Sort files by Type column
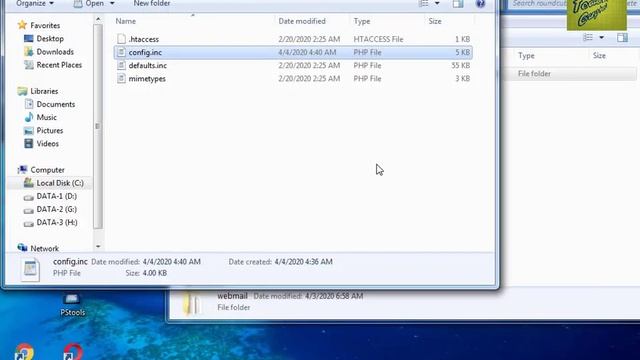 [x=362, y=21]
